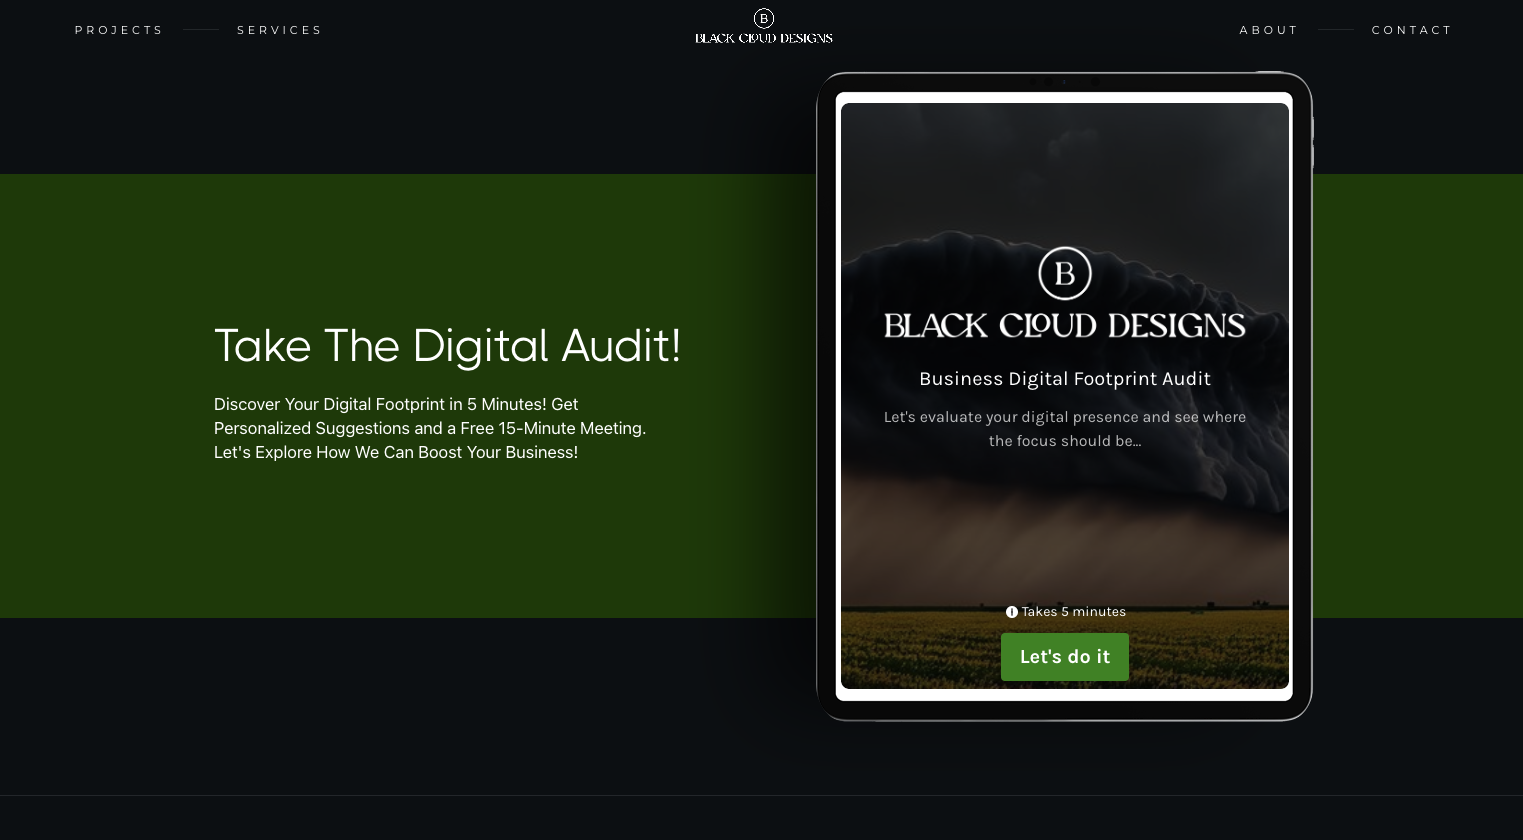Select the ABOUT link in the navbar
1523x840 pixels.
coord(1268,30)
